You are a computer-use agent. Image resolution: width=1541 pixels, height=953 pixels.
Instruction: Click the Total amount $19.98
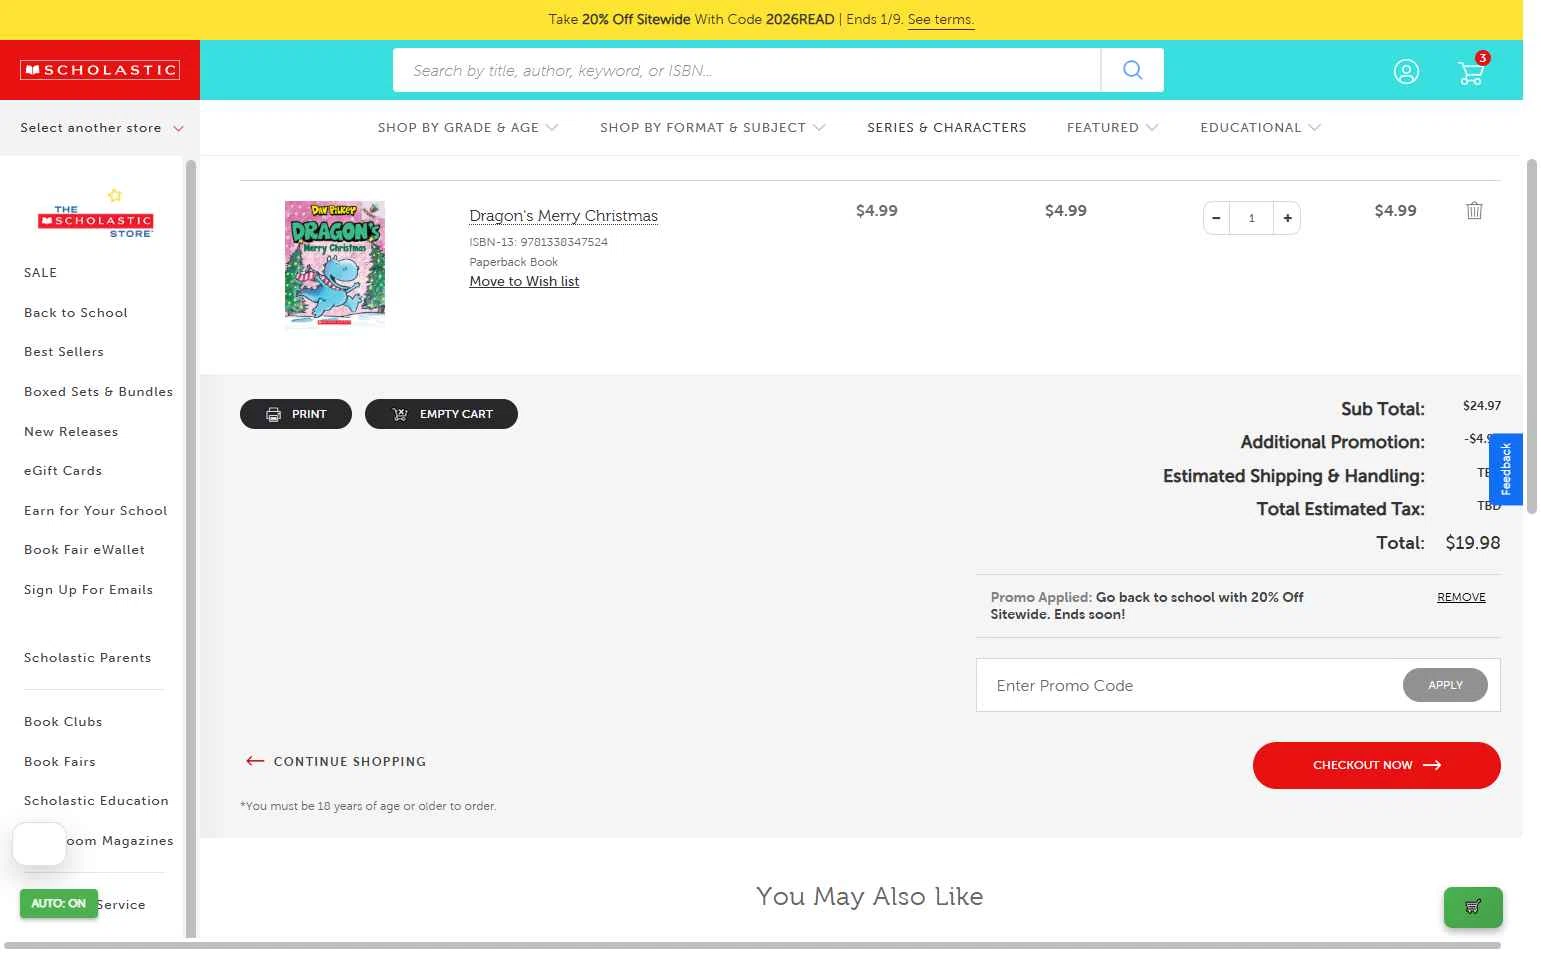1472,543
